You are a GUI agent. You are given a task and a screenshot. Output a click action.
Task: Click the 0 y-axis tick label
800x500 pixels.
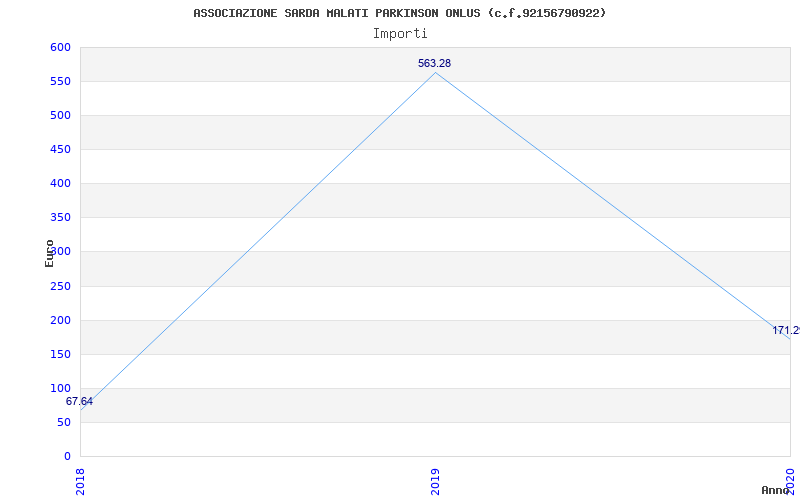[x=67, y=457]
